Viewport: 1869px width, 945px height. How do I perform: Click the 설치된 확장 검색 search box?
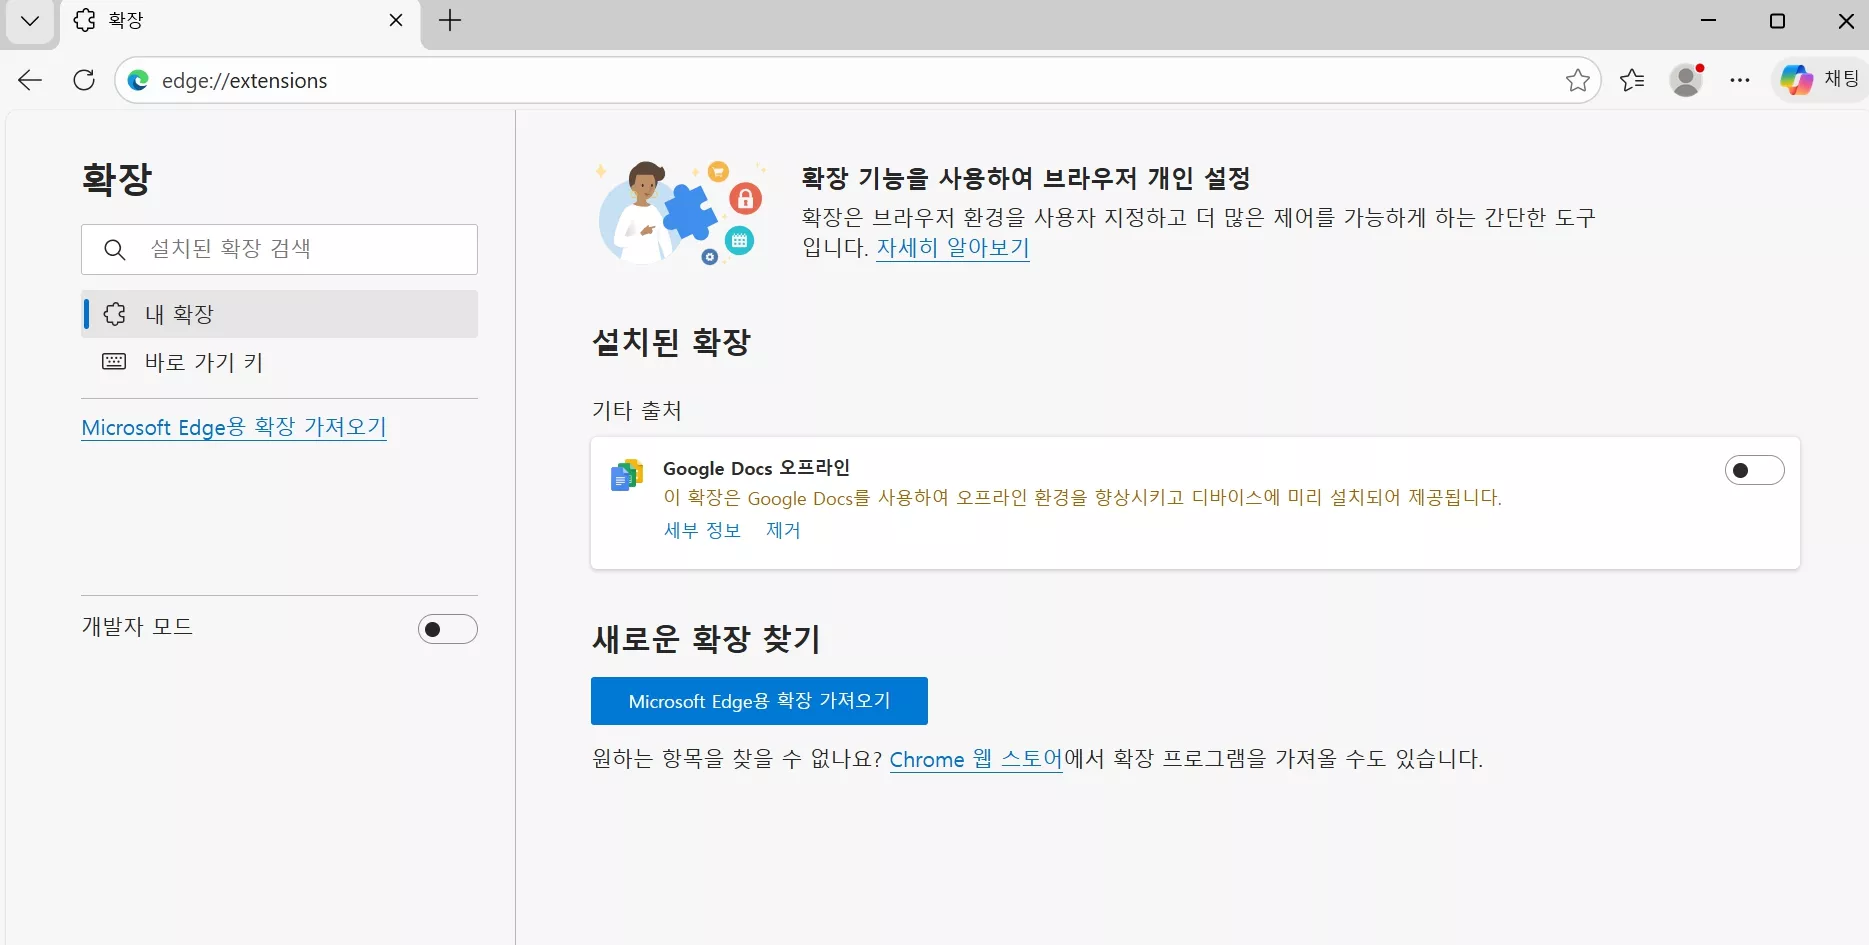pyautogui.click(x=279, y=249)
